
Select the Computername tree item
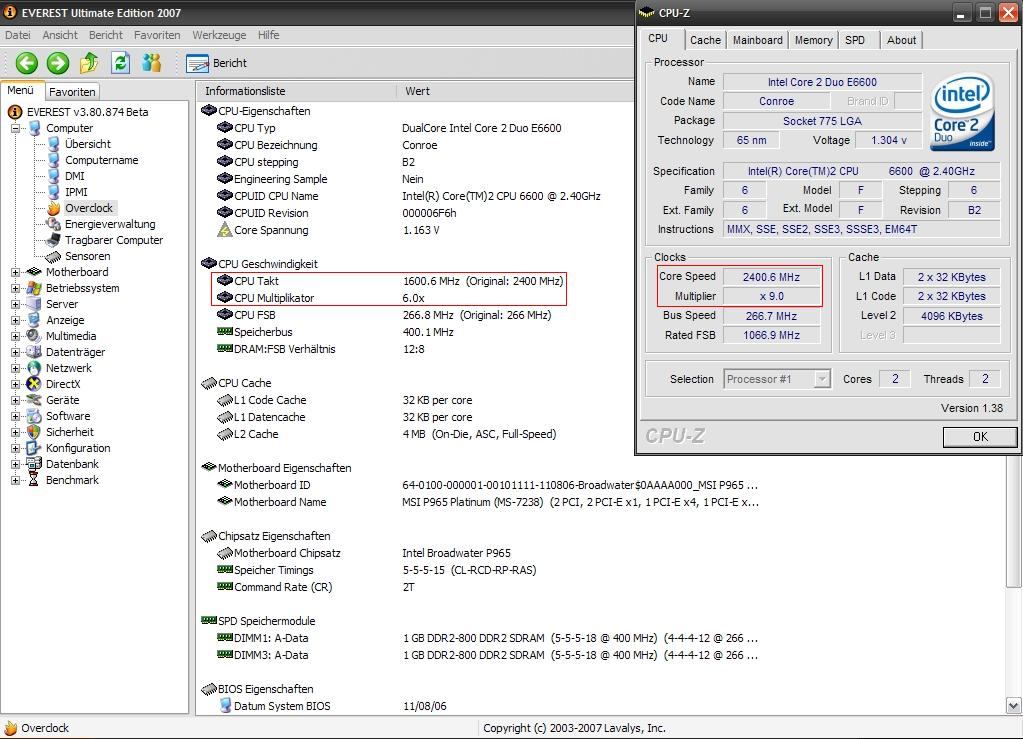coord(101,160)
